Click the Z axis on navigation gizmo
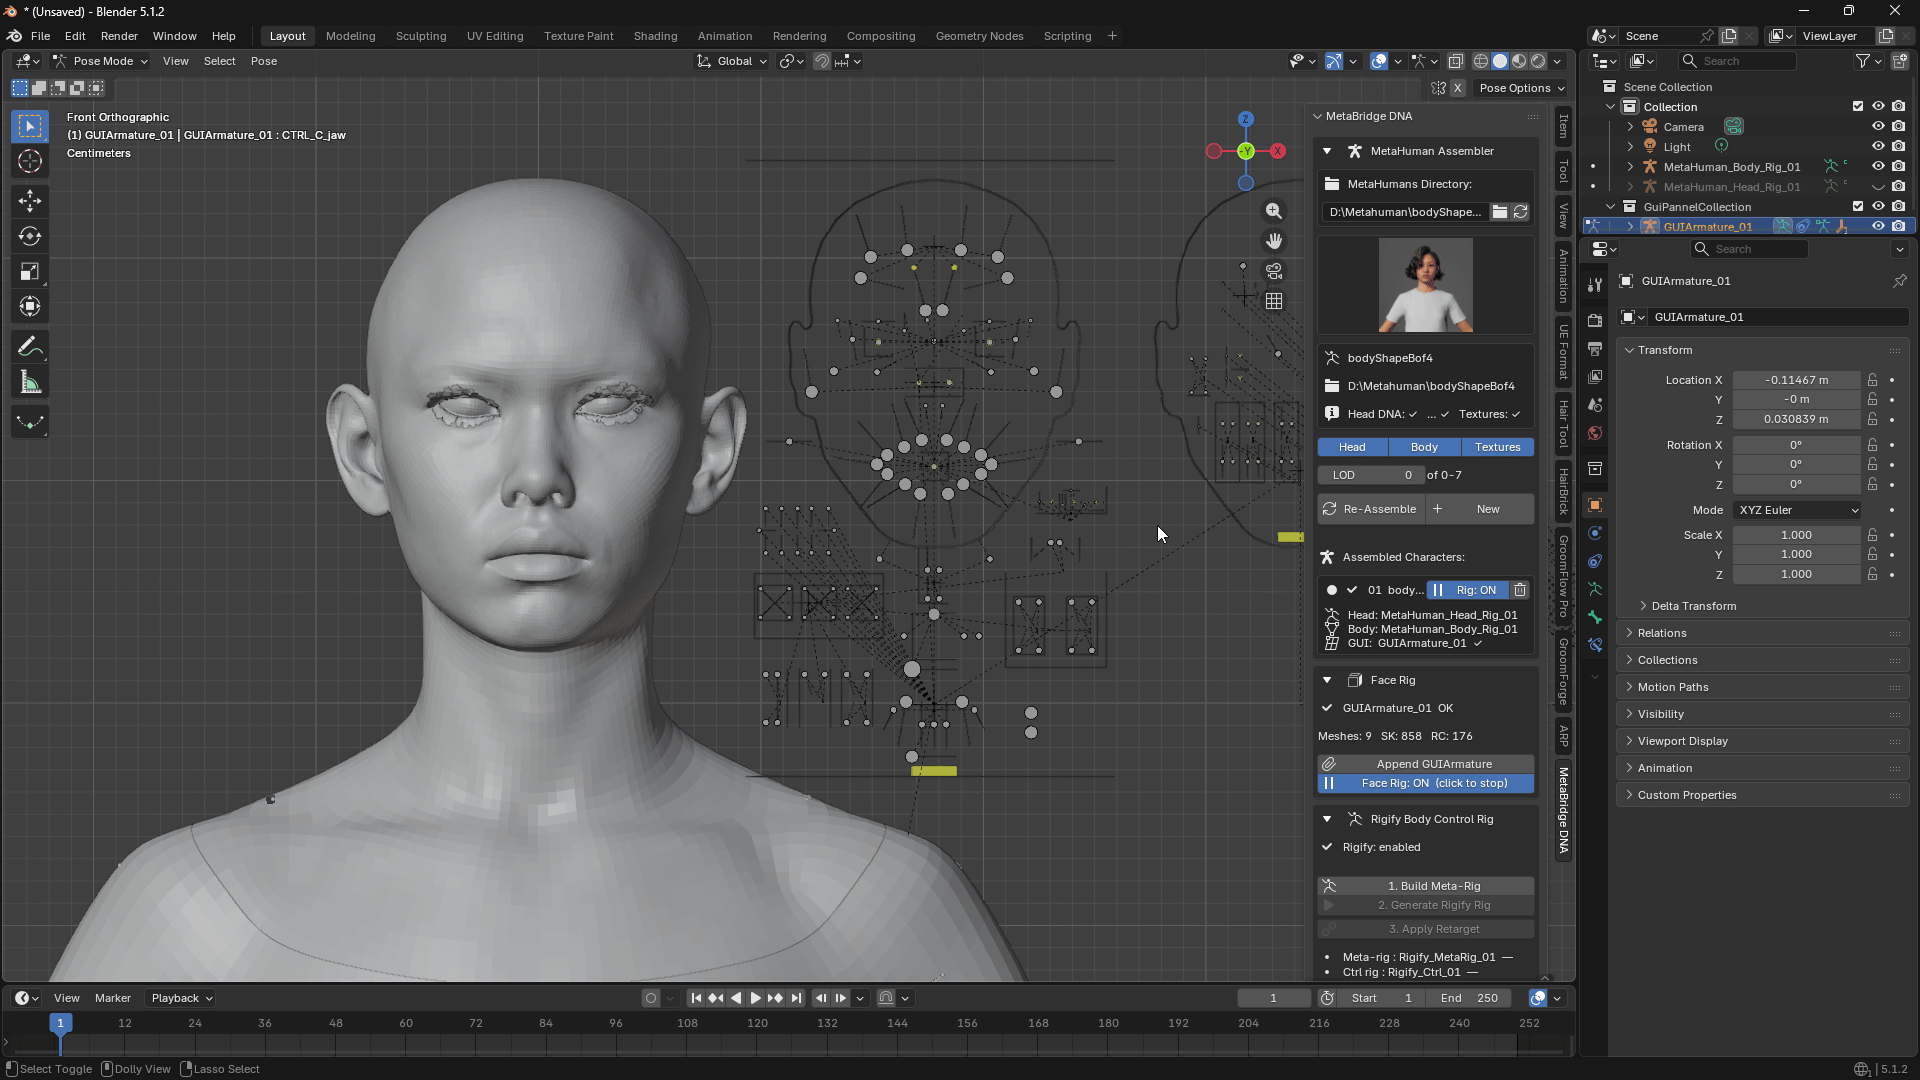 click(1245, 119)
